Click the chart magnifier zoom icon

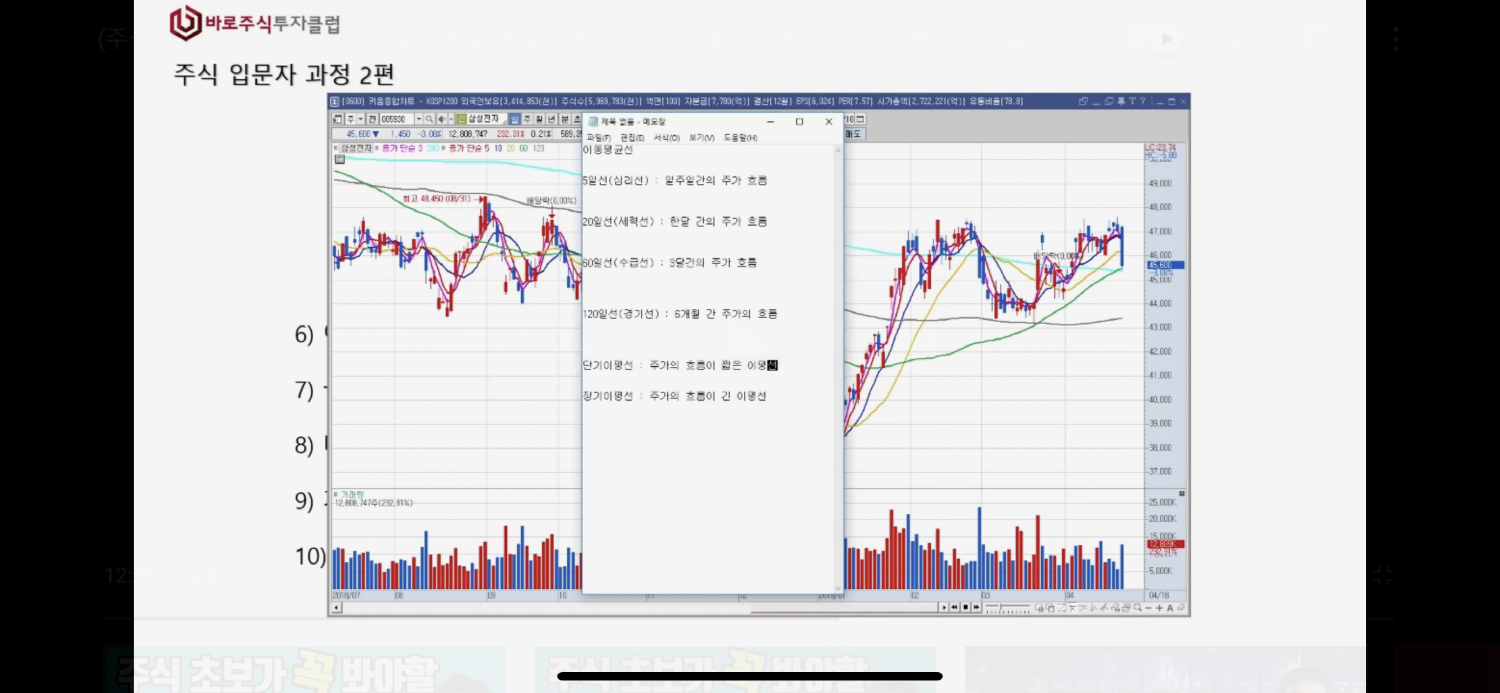(1137, 607)
